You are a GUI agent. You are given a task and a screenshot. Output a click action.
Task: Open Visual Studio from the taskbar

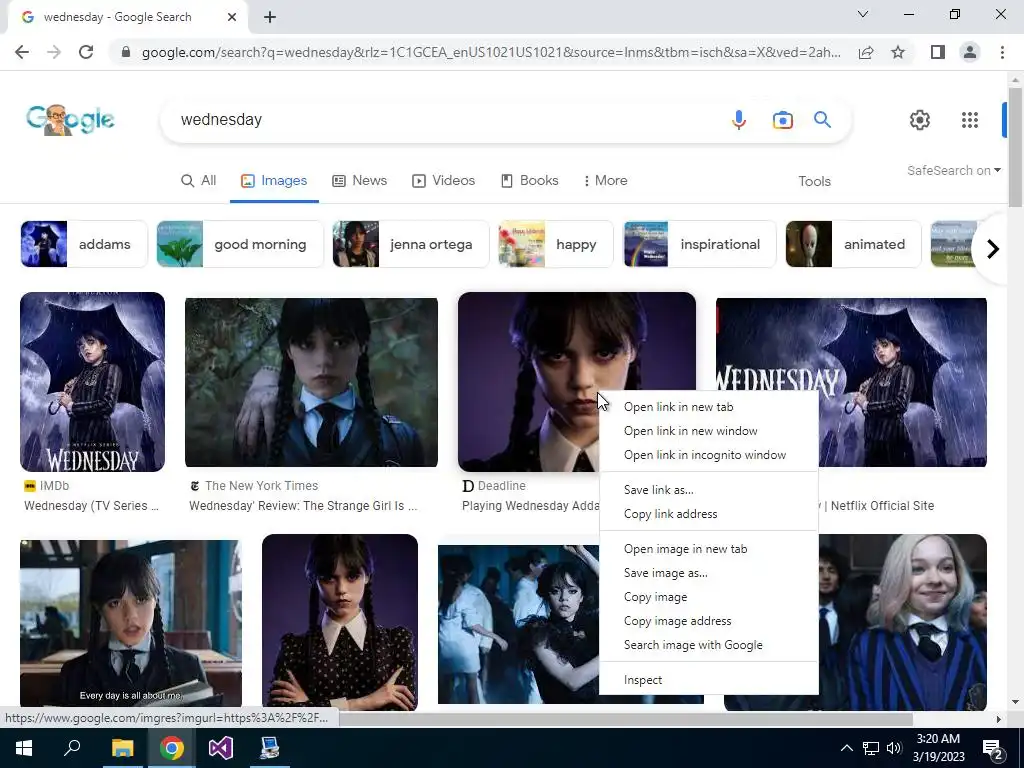click(221, 748)
